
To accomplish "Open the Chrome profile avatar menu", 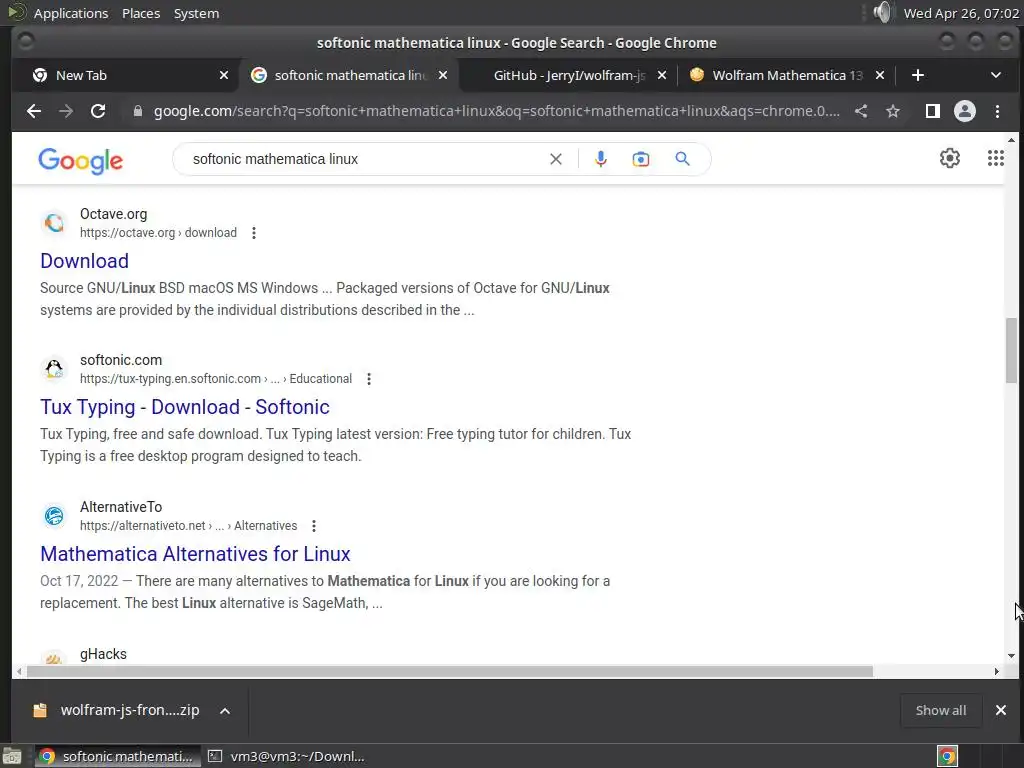I will pos(965,111).
